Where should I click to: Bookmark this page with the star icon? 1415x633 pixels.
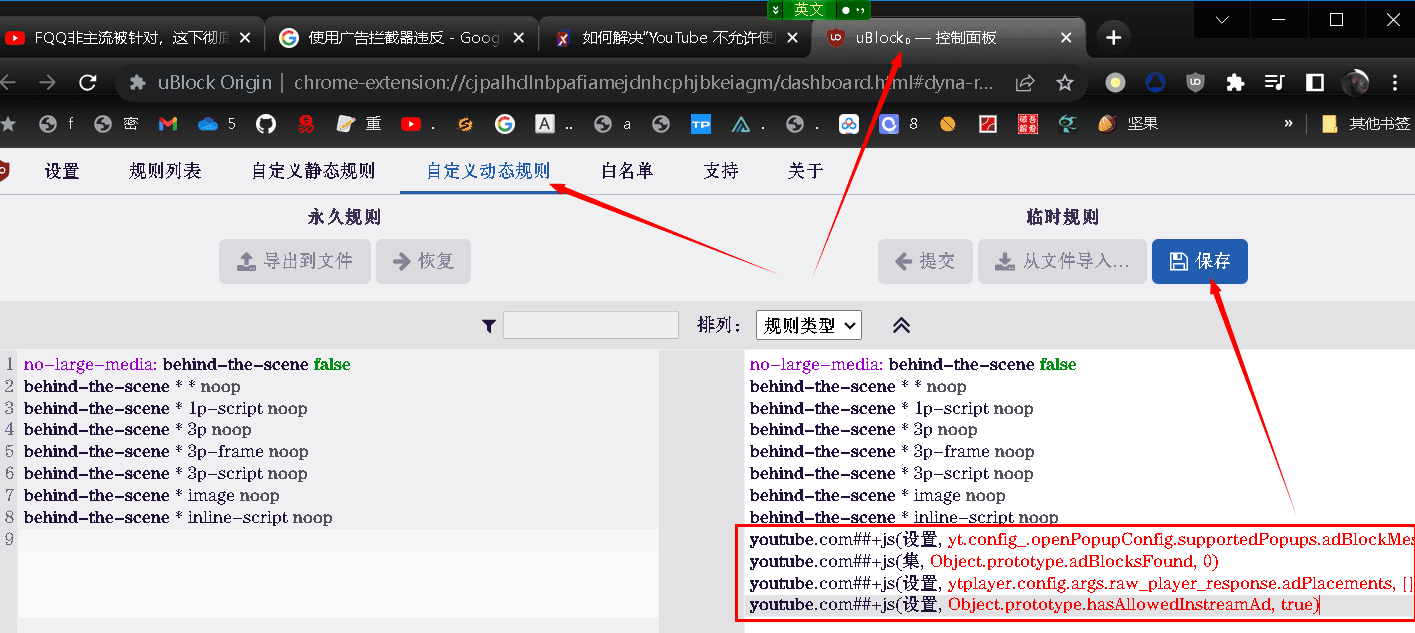click(1065, 83)
